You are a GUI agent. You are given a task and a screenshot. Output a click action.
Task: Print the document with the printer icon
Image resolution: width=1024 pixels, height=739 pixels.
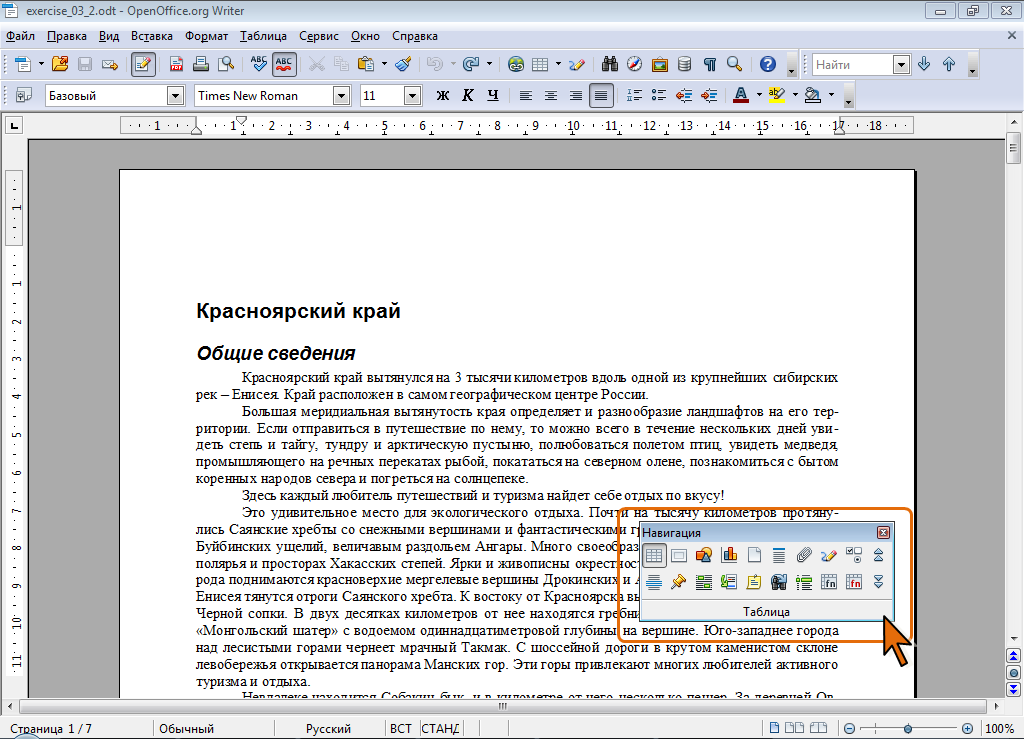click(x=201, y=64)
